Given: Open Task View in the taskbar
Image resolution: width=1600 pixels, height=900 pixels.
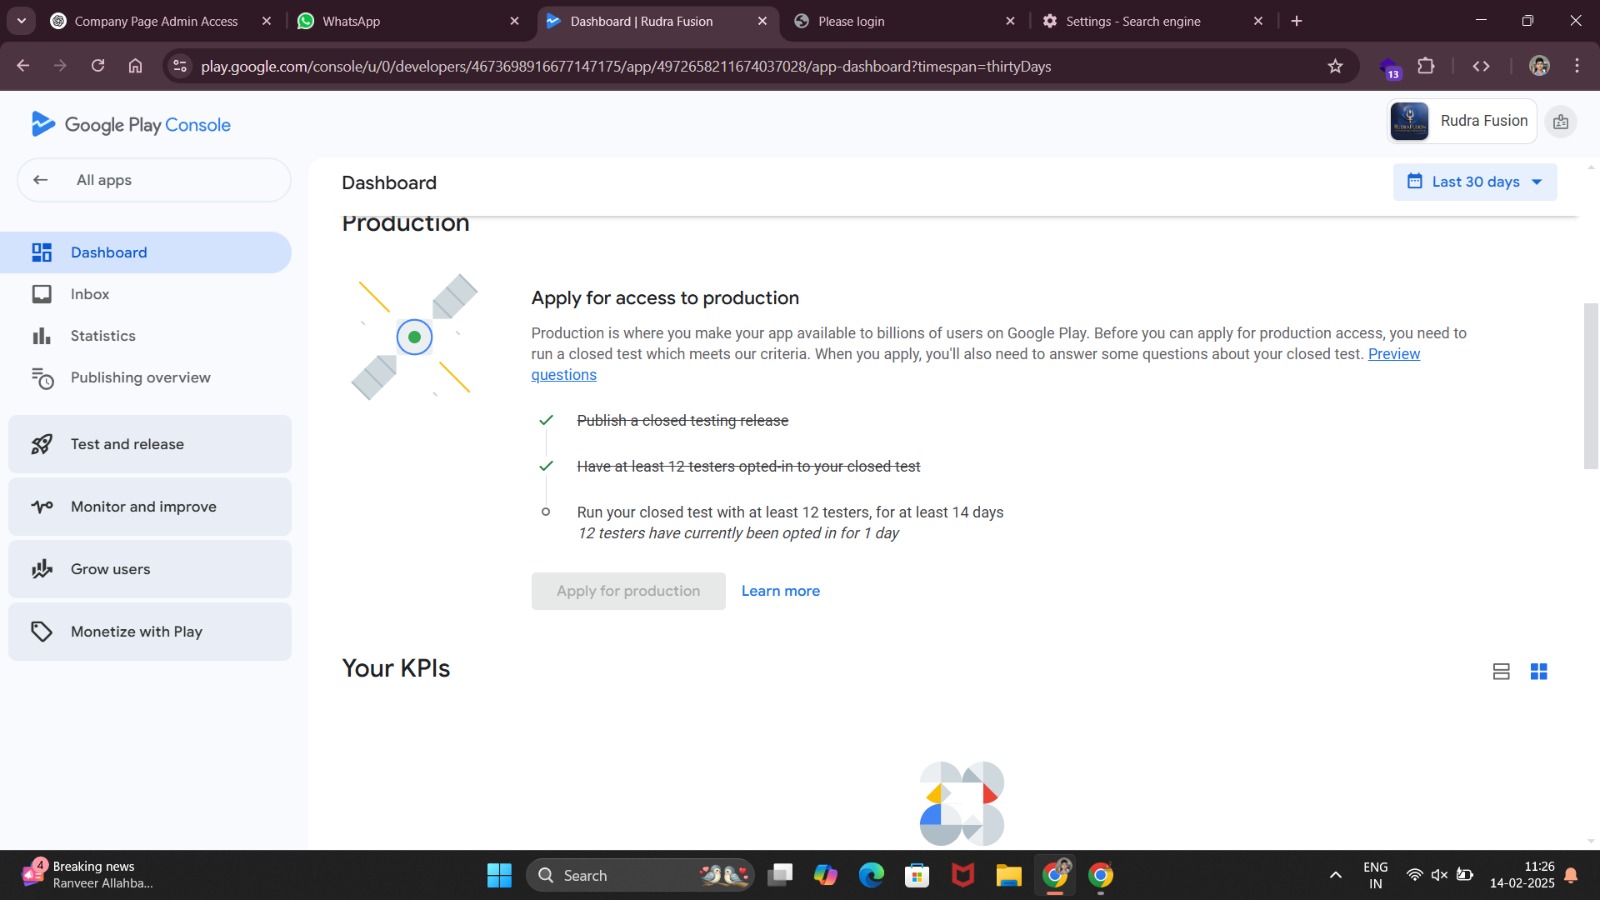Looking at the screenshot, I should pyautogui.click(x=780, y=876).
